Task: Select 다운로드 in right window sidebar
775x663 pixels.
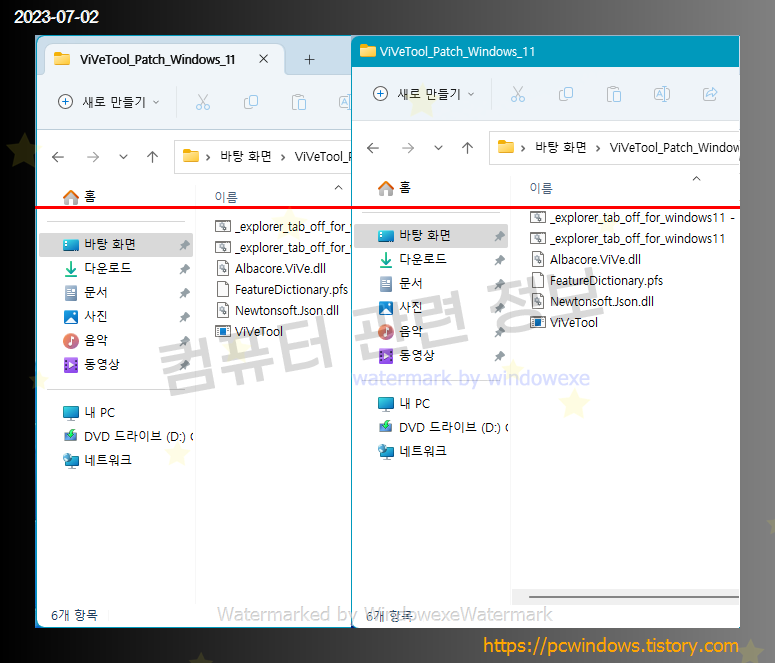Action: click(x=431, y=260)
